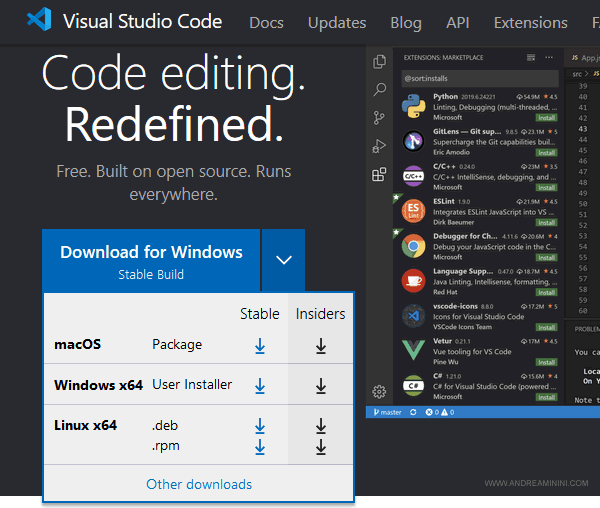
Task: Click Download for Windows Stable Build button
Action: 151,261
